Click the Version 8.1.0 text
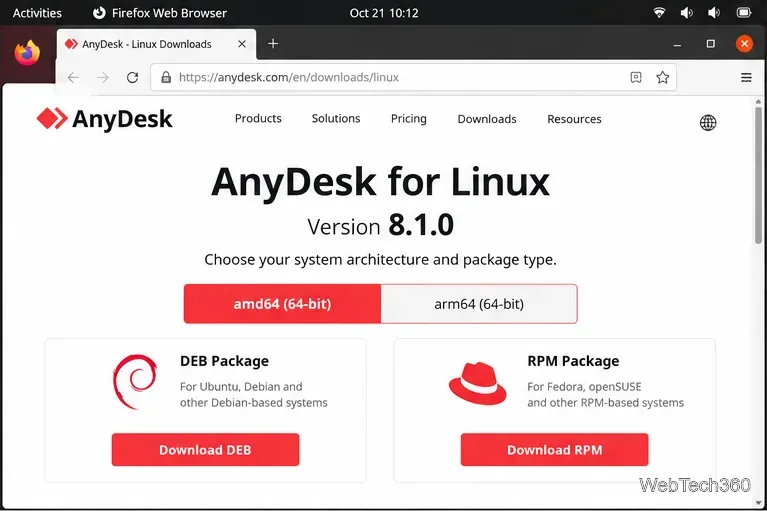 click(381, 225)
